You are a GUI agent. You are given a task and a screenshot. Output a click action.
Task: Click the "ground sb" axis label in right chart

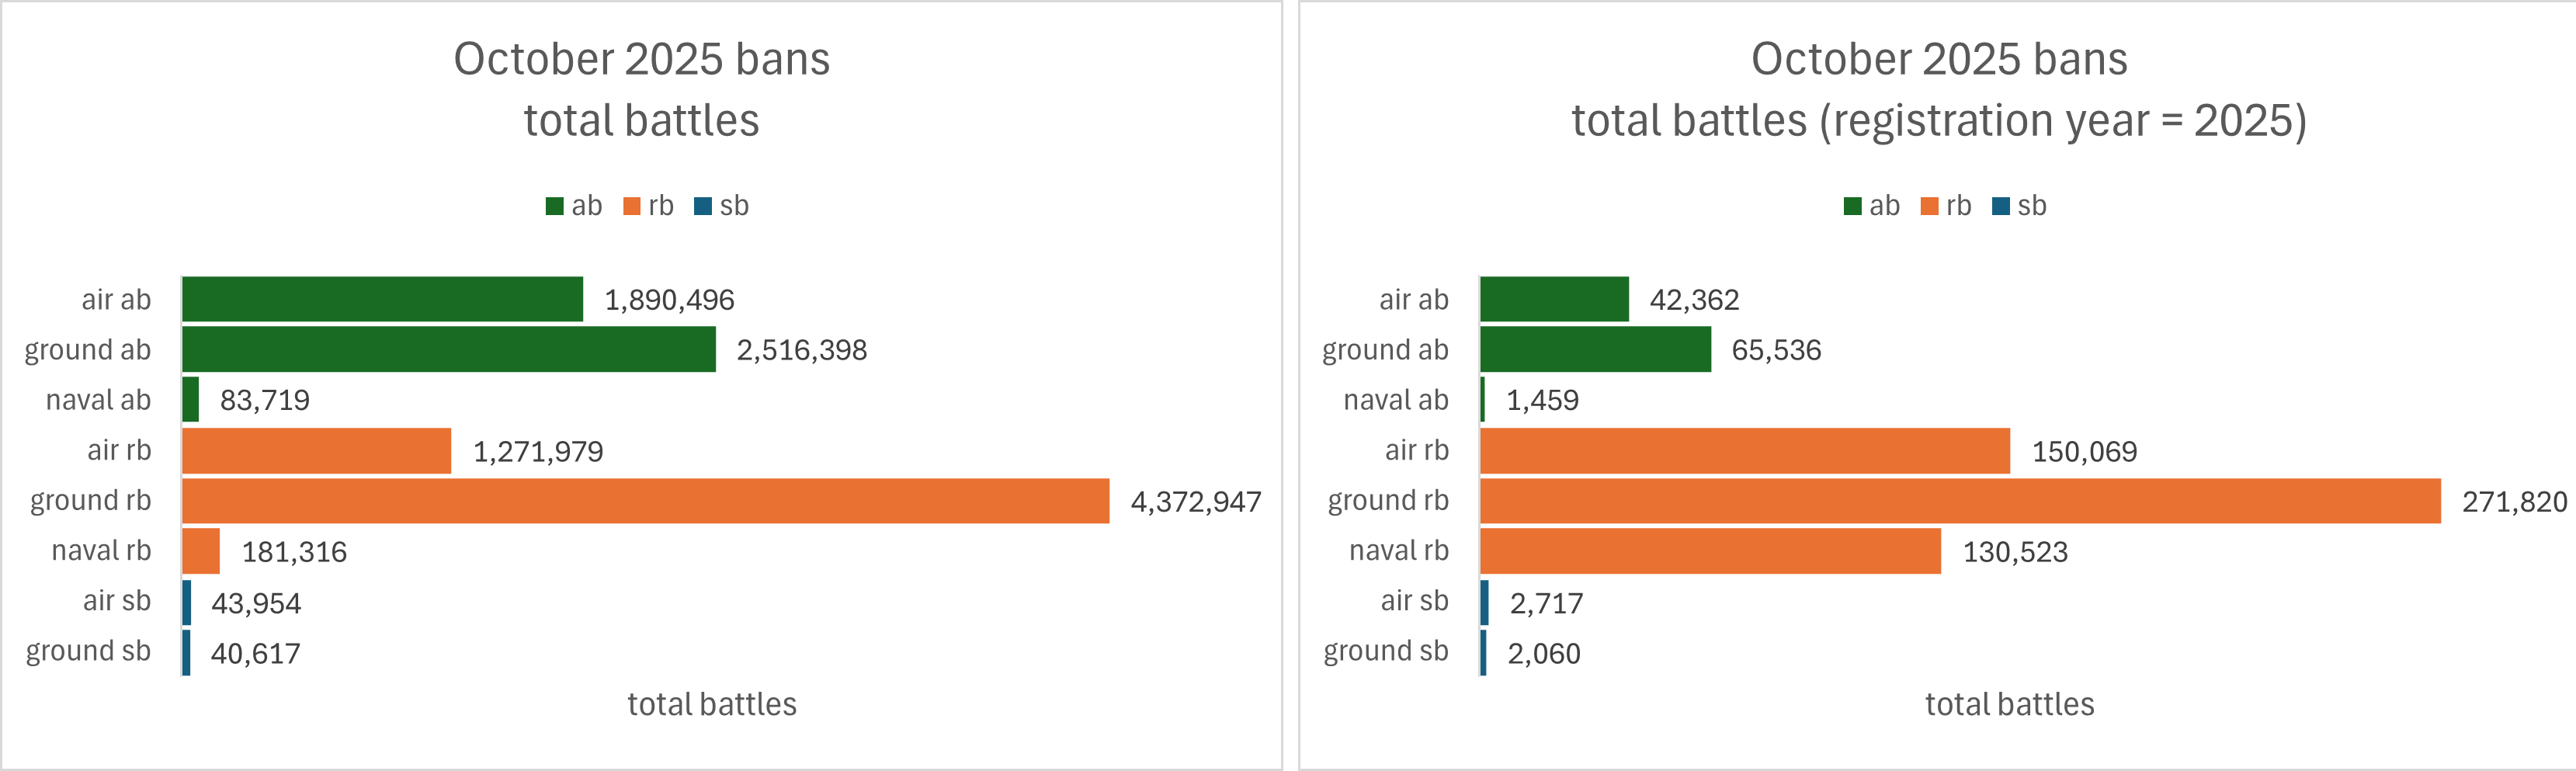click(x=1385, y=651)
